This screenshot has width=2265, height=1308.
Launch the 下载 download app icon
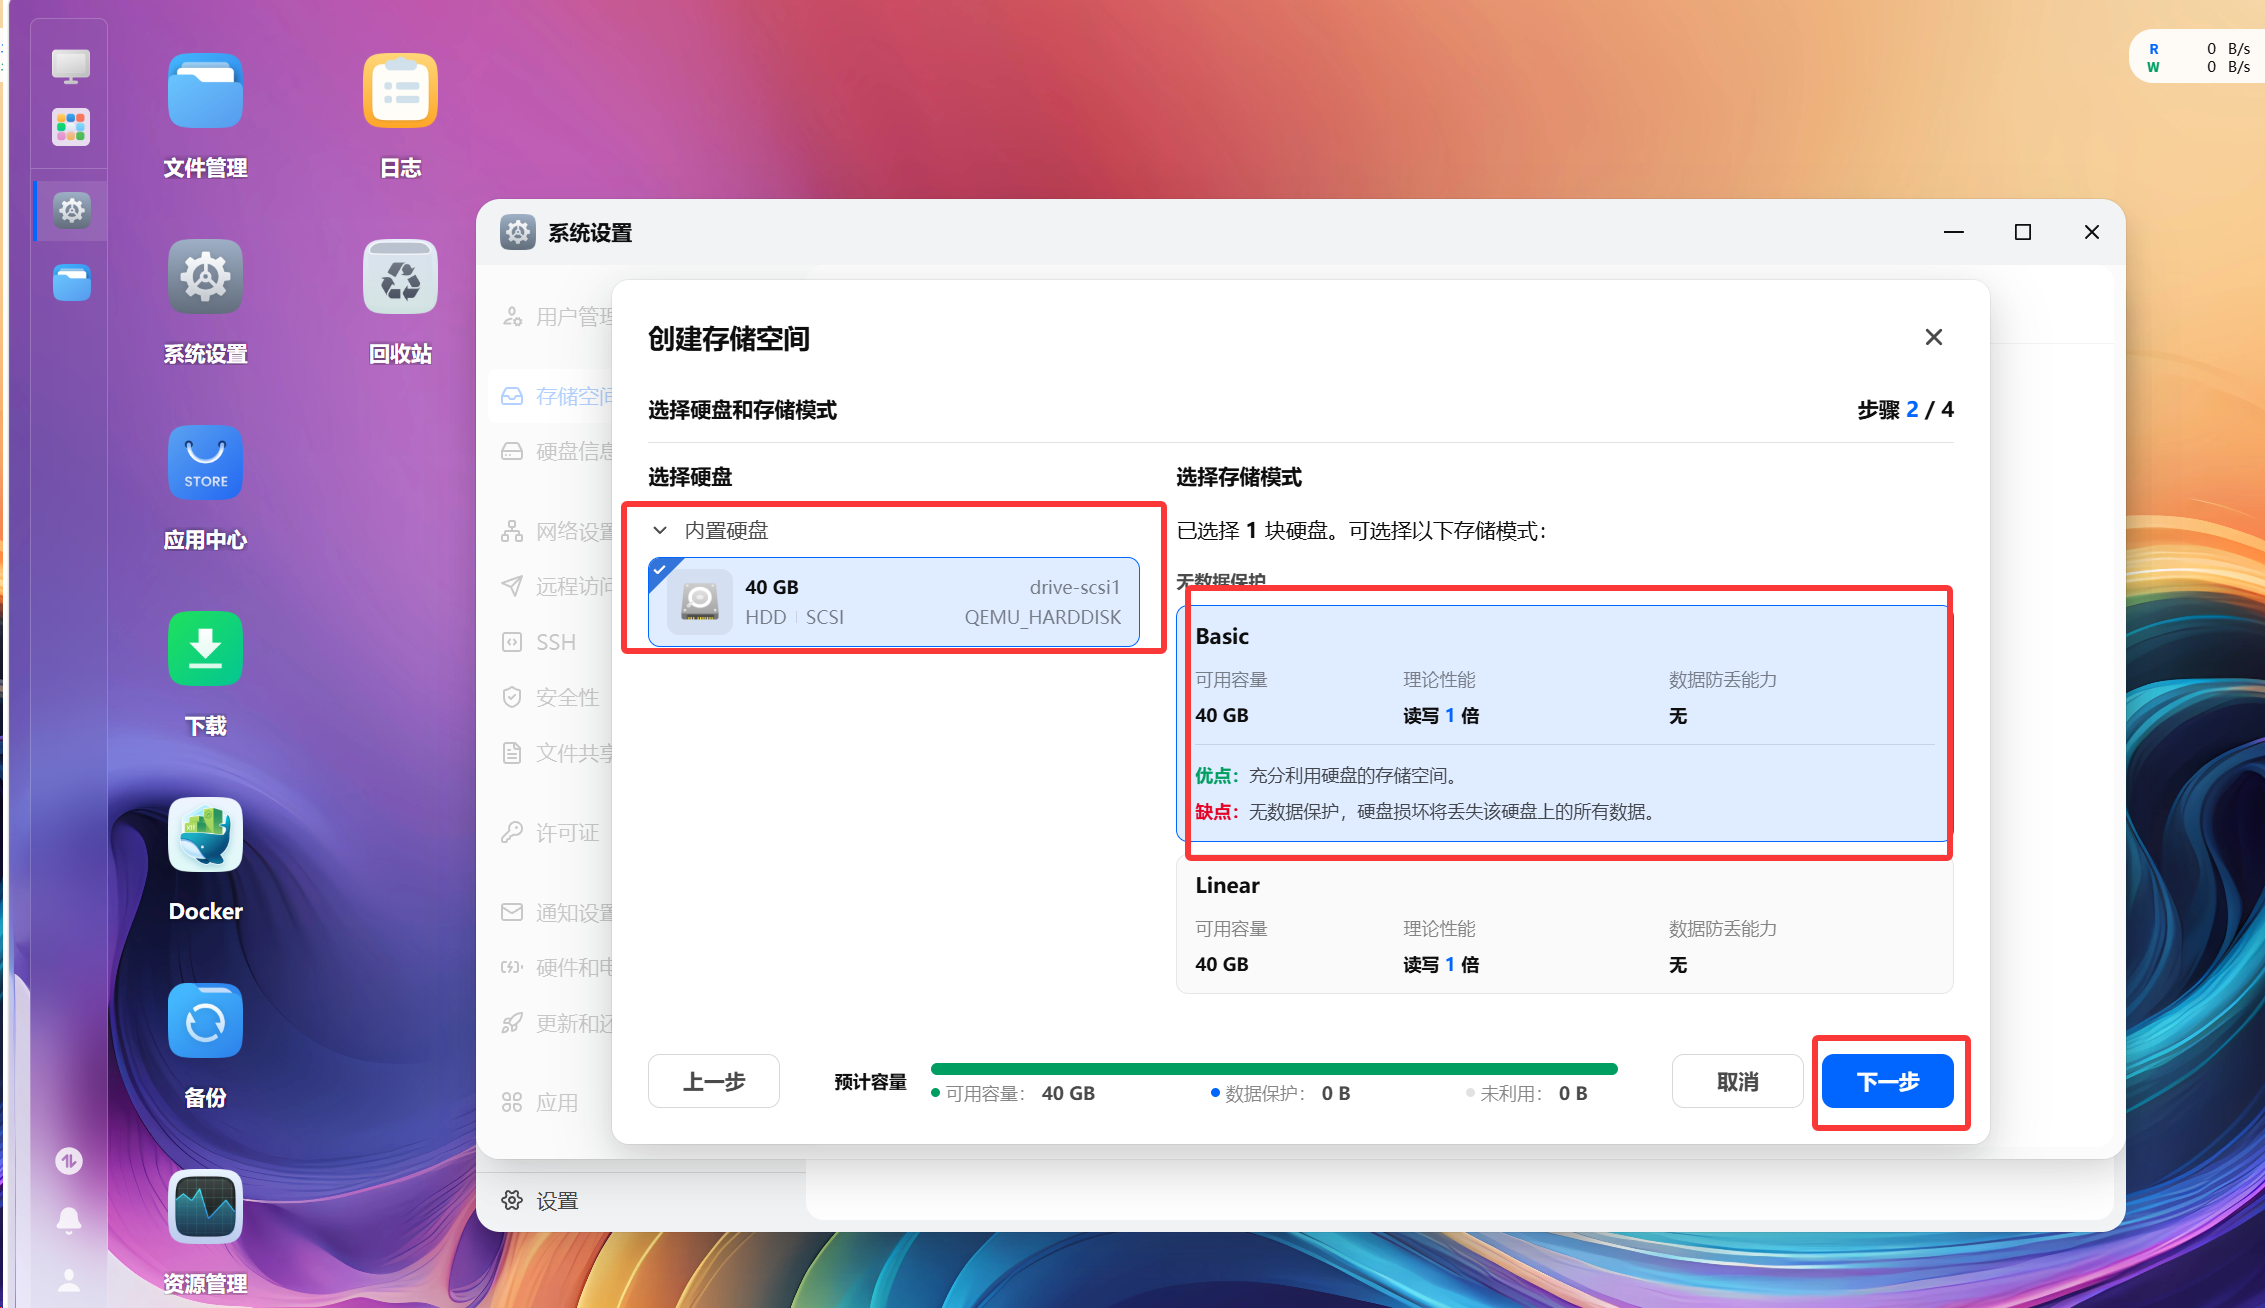point(205,650)
